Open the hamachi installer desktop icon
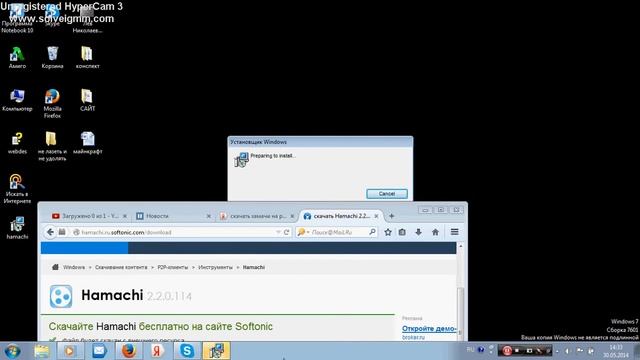 [x=17, y=228]
